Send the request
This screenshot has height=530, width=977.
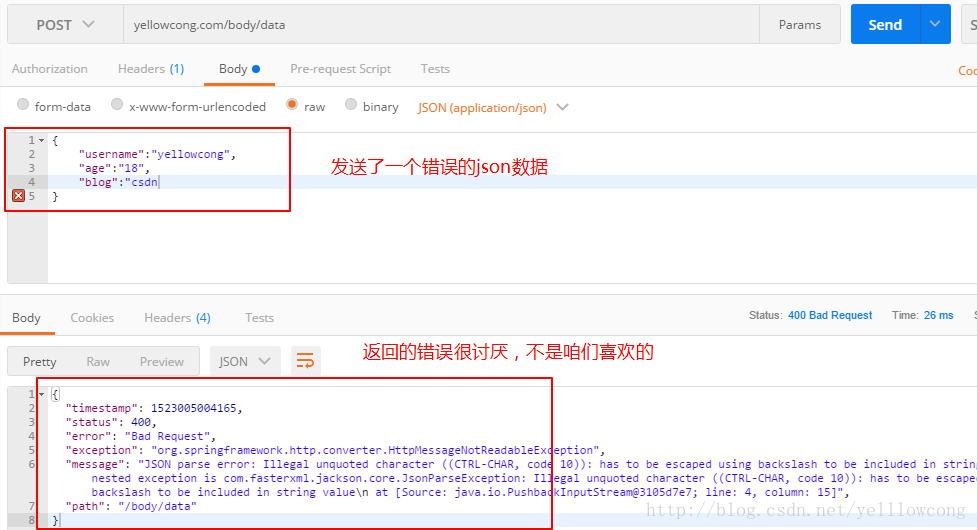885,25
